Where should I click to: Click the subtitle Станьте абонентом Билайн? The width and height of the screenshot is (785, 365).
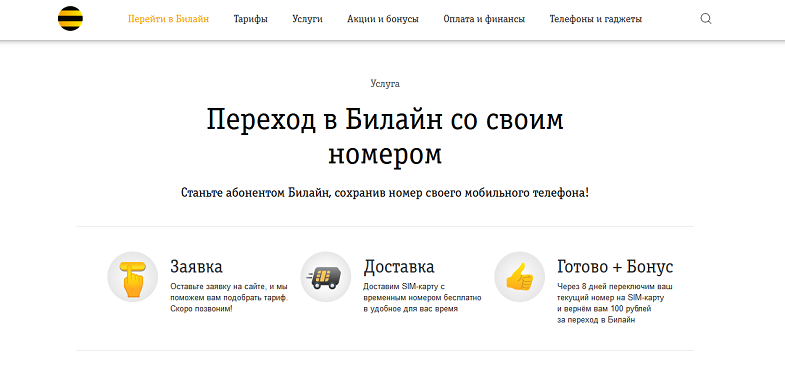coord(385,193)
